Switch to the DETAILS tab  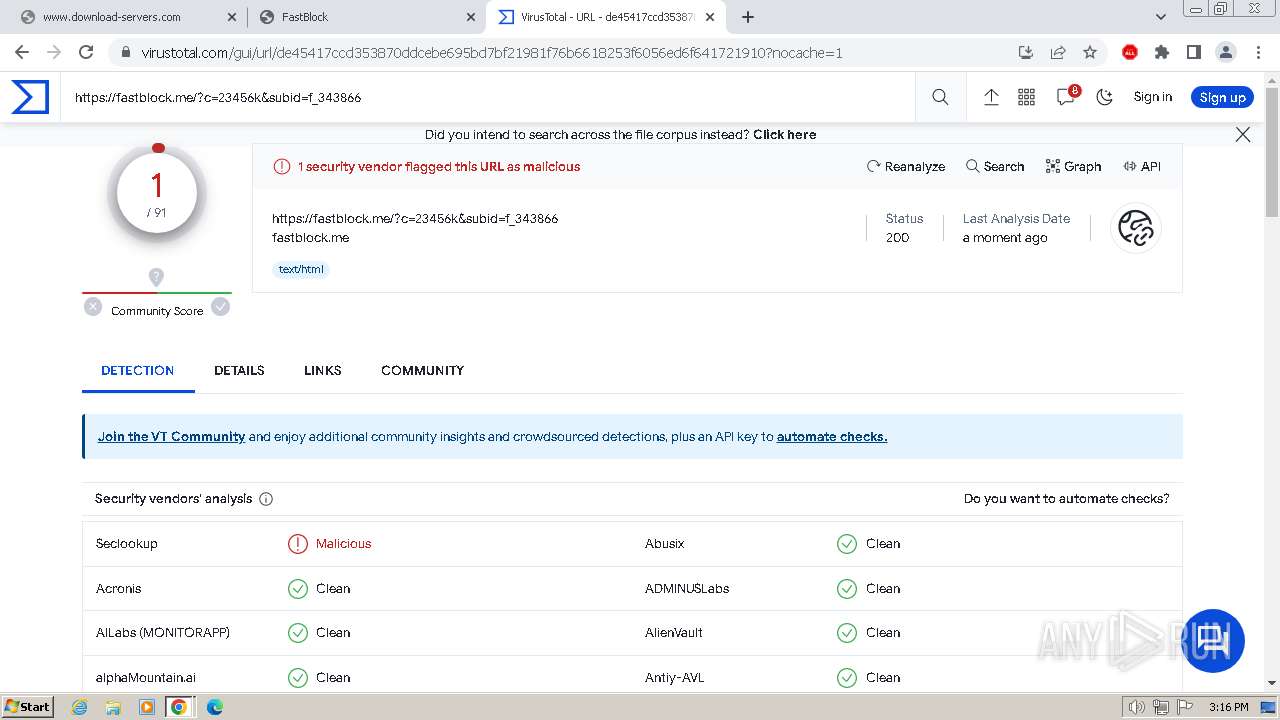tap(239, 370)
